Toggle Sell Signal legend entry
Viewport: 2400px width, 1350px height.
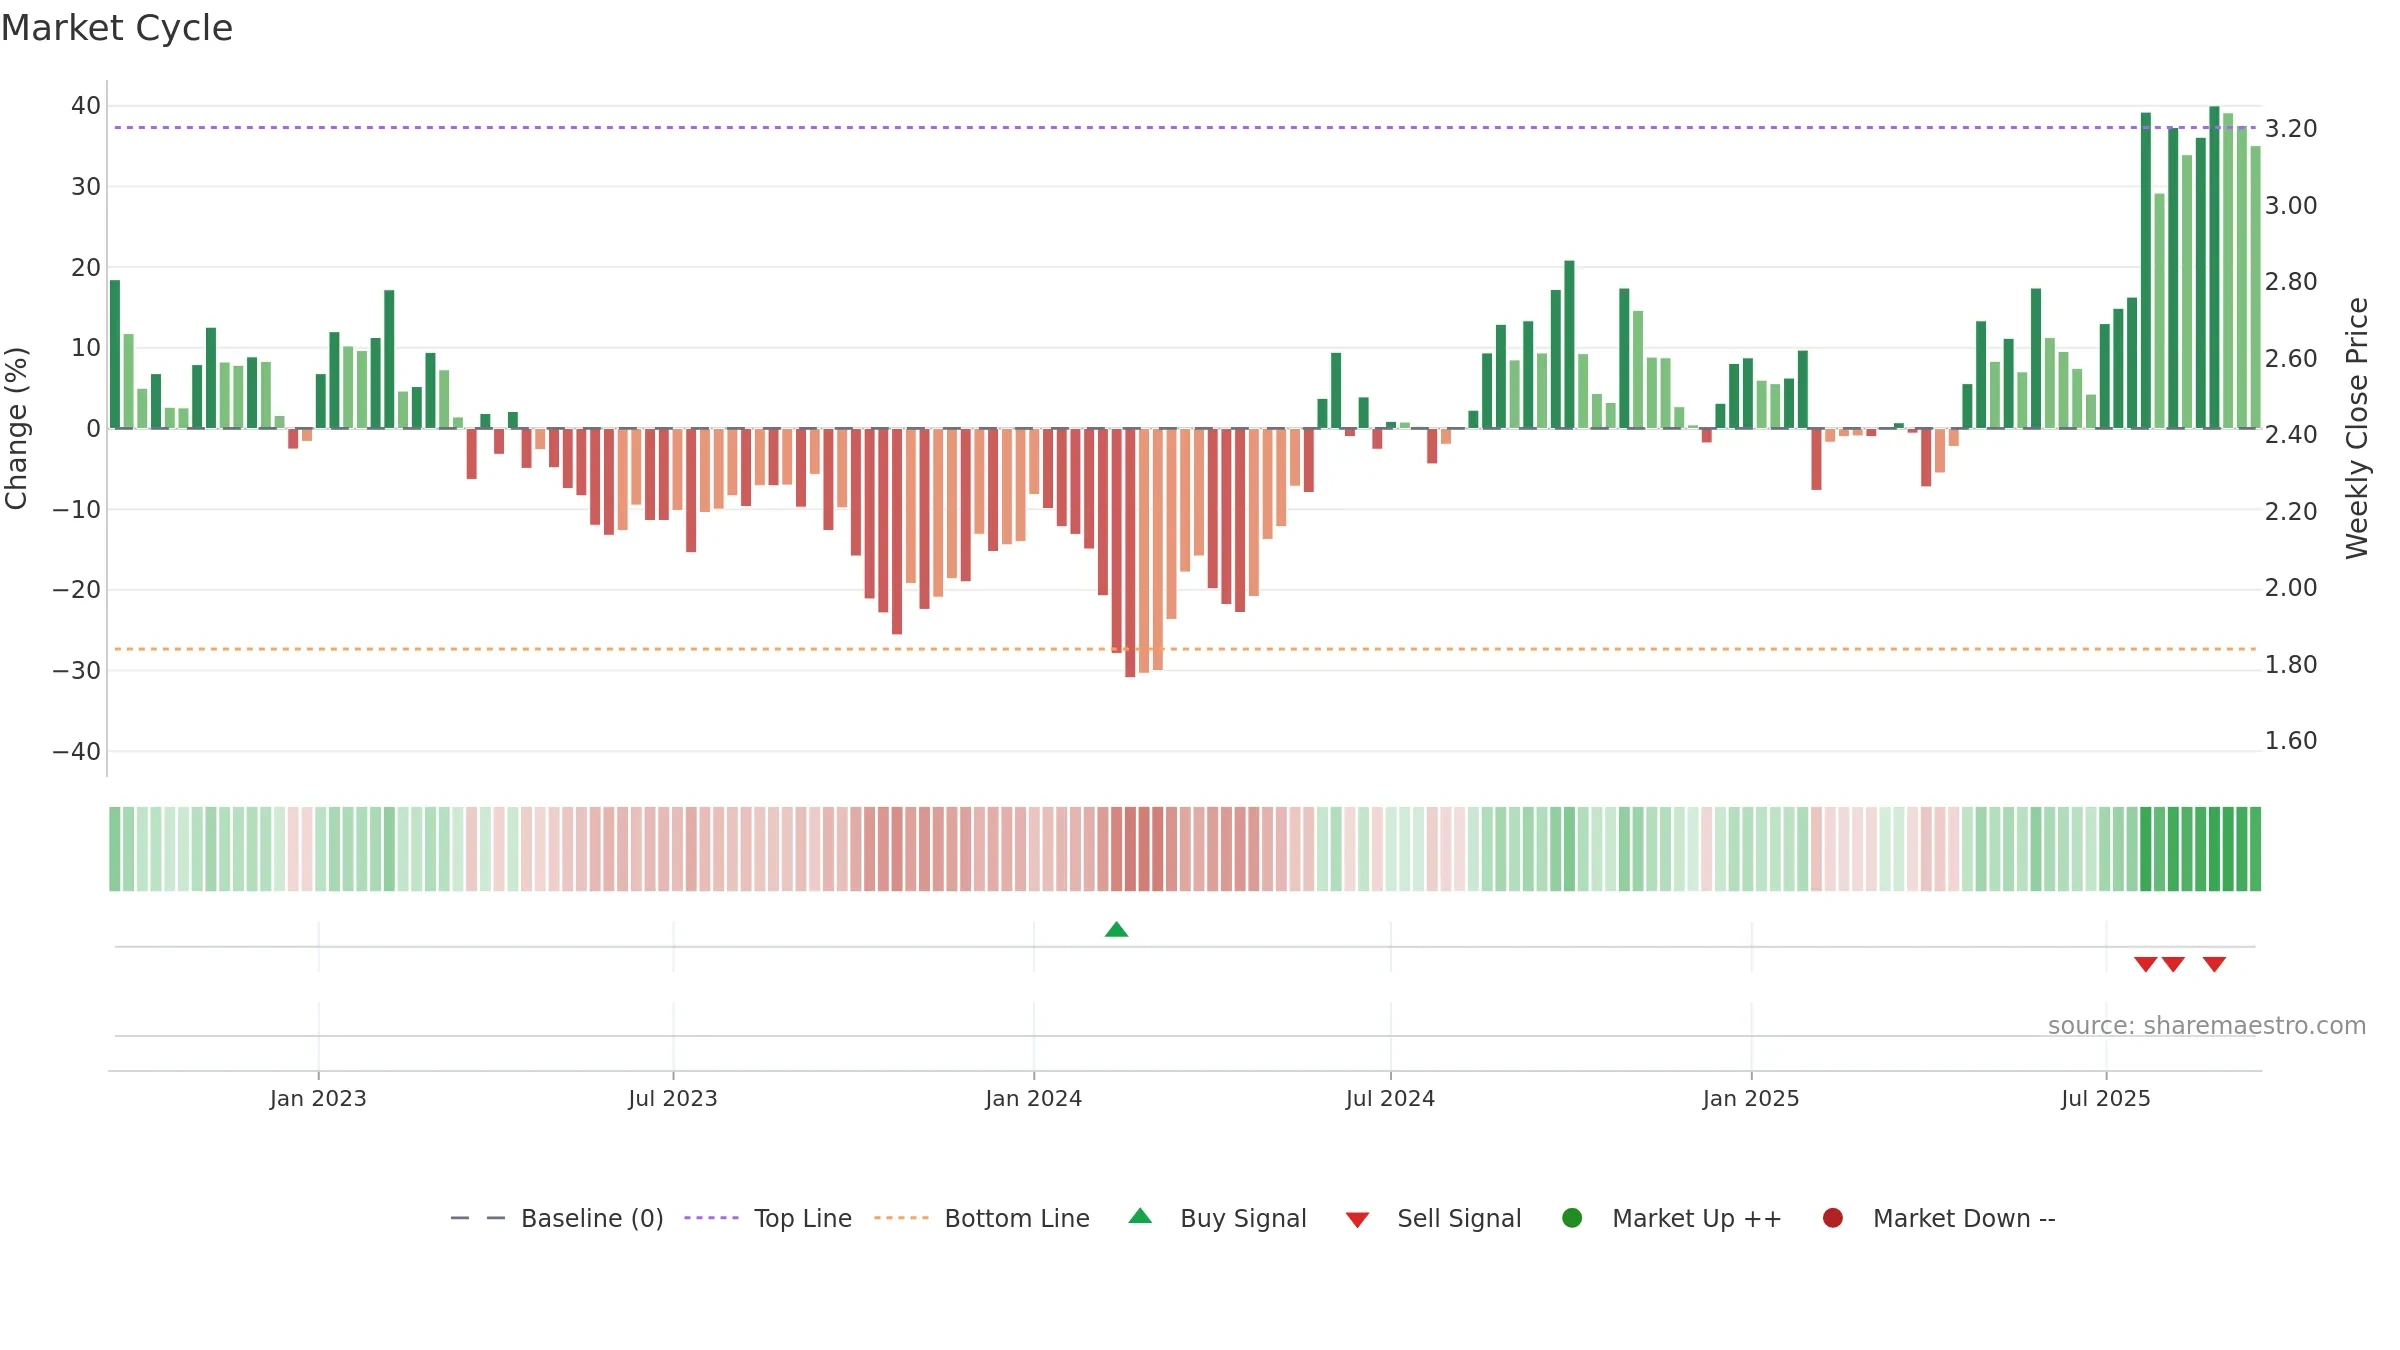point(1433,1218)
